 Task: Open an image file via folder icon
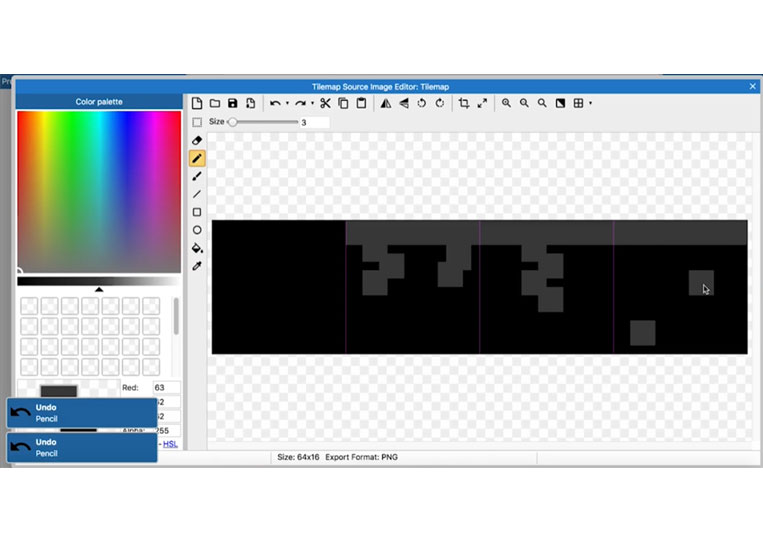215,103
